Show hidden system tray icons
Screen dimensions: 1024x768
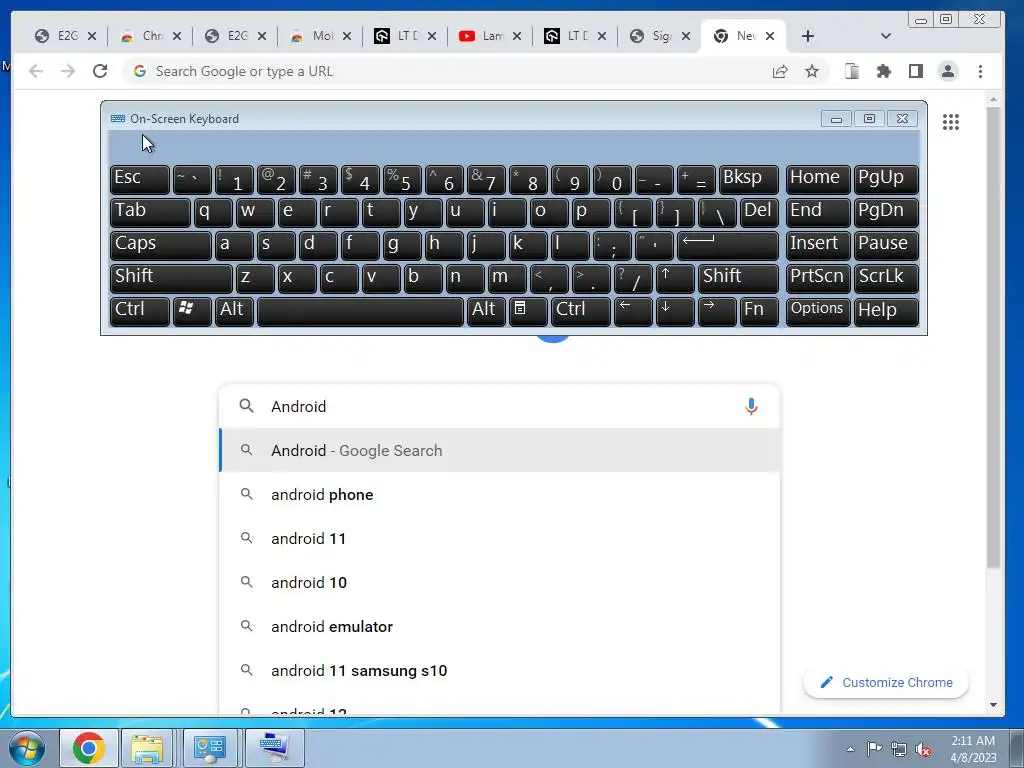pos(850,749)
